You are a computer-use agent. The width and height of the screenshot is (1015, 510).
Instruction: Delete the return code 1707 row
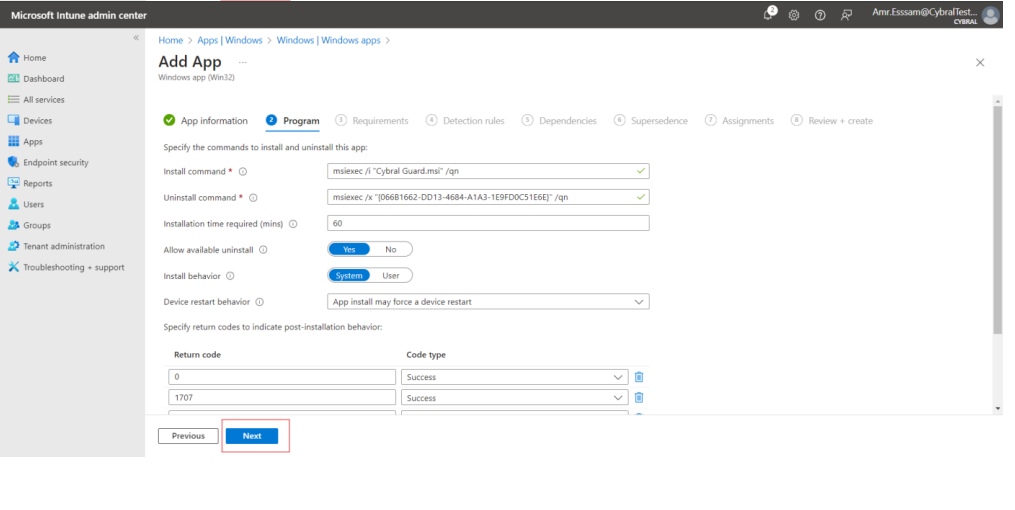click(639, 398)
